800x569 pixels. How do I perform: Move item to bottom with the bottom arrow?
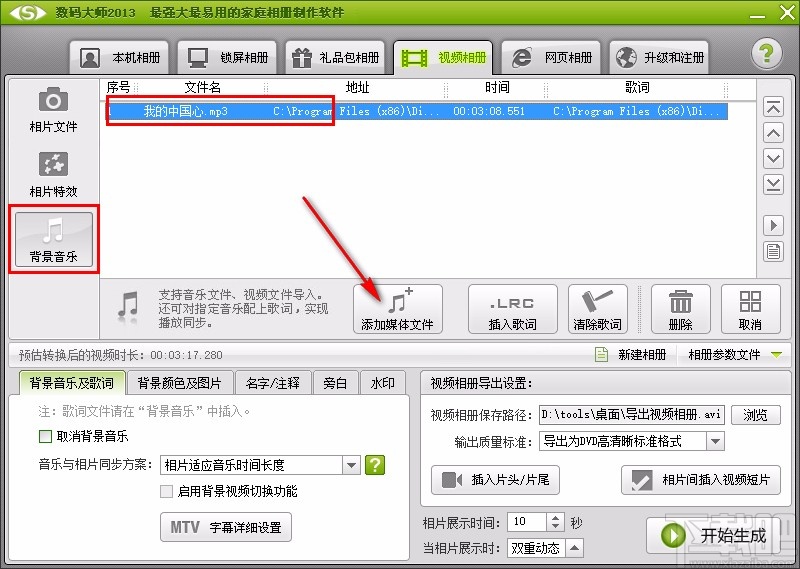[773, 184]
